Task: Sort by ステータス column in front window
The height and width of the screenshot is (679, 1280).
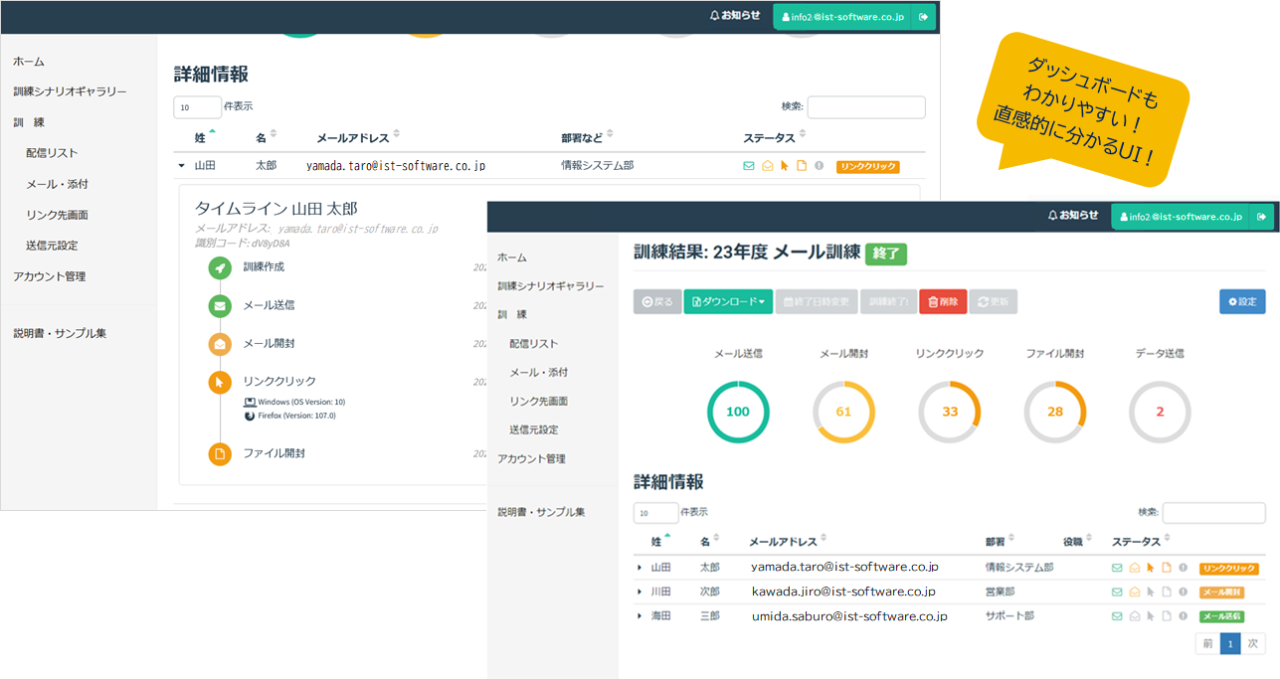Action: [1141, 541]
